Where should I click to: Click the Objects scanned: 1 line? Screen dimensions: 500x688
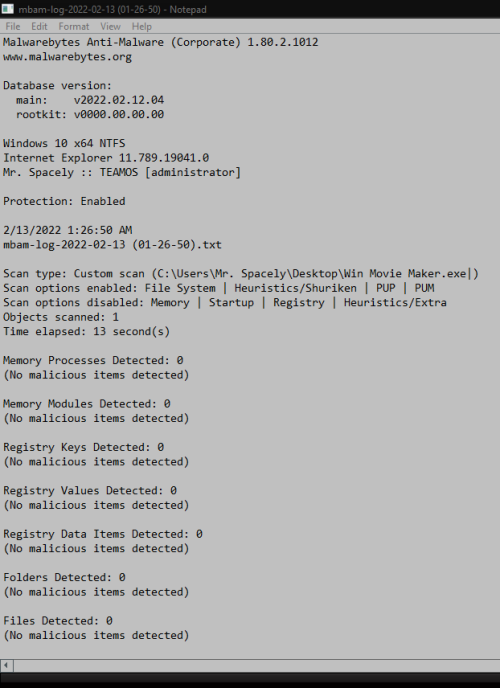click(61, 317)
